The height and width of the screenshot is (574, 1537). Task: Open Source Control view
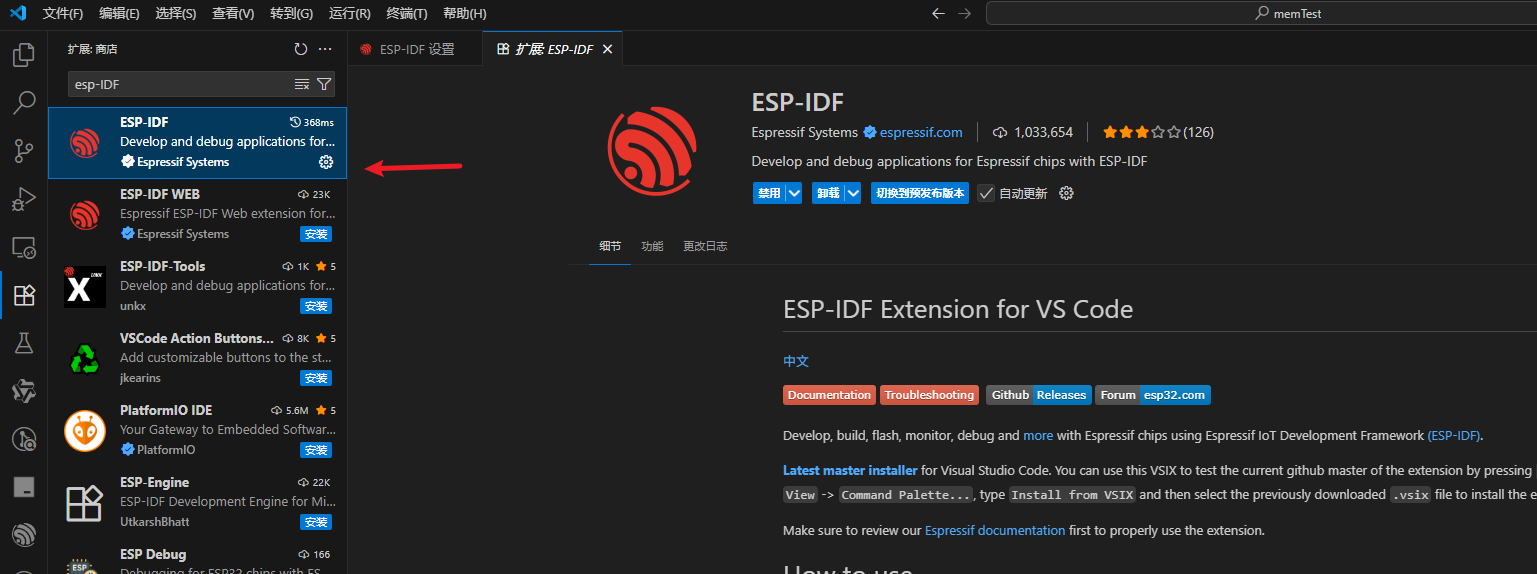(23, 151)
